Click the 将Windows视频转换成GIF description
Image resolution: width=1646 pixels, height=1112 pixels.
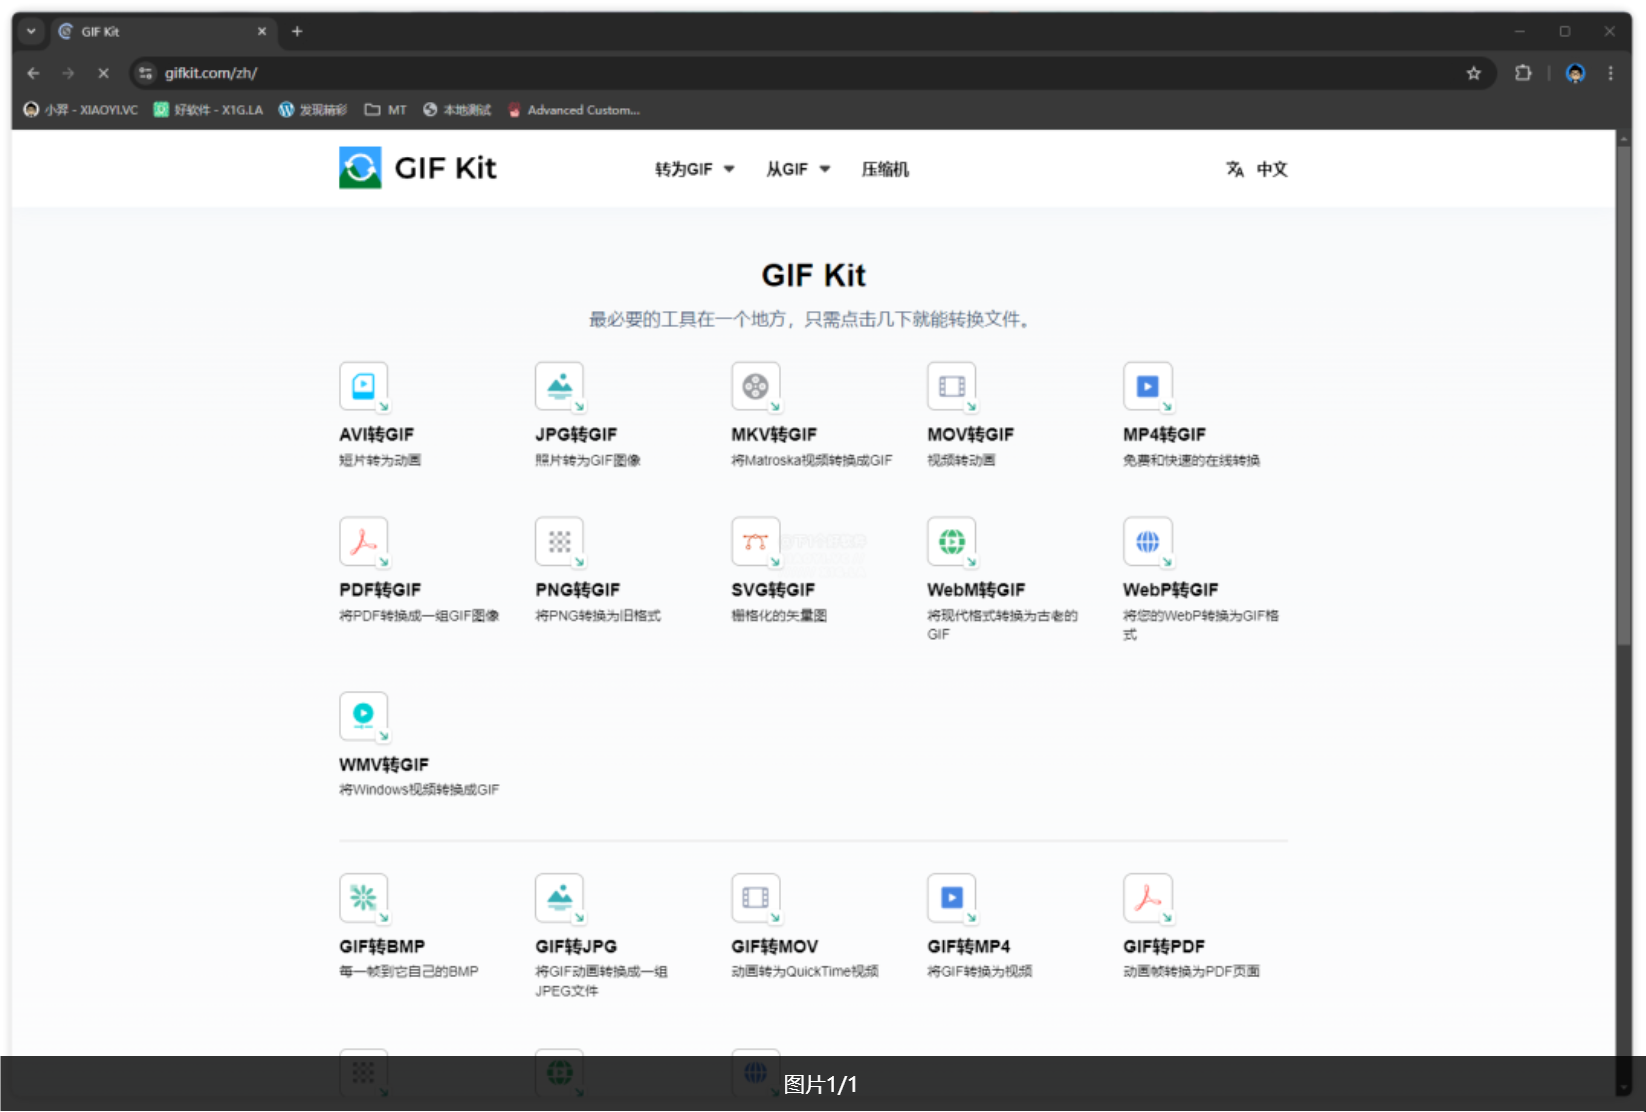[419, 790]
